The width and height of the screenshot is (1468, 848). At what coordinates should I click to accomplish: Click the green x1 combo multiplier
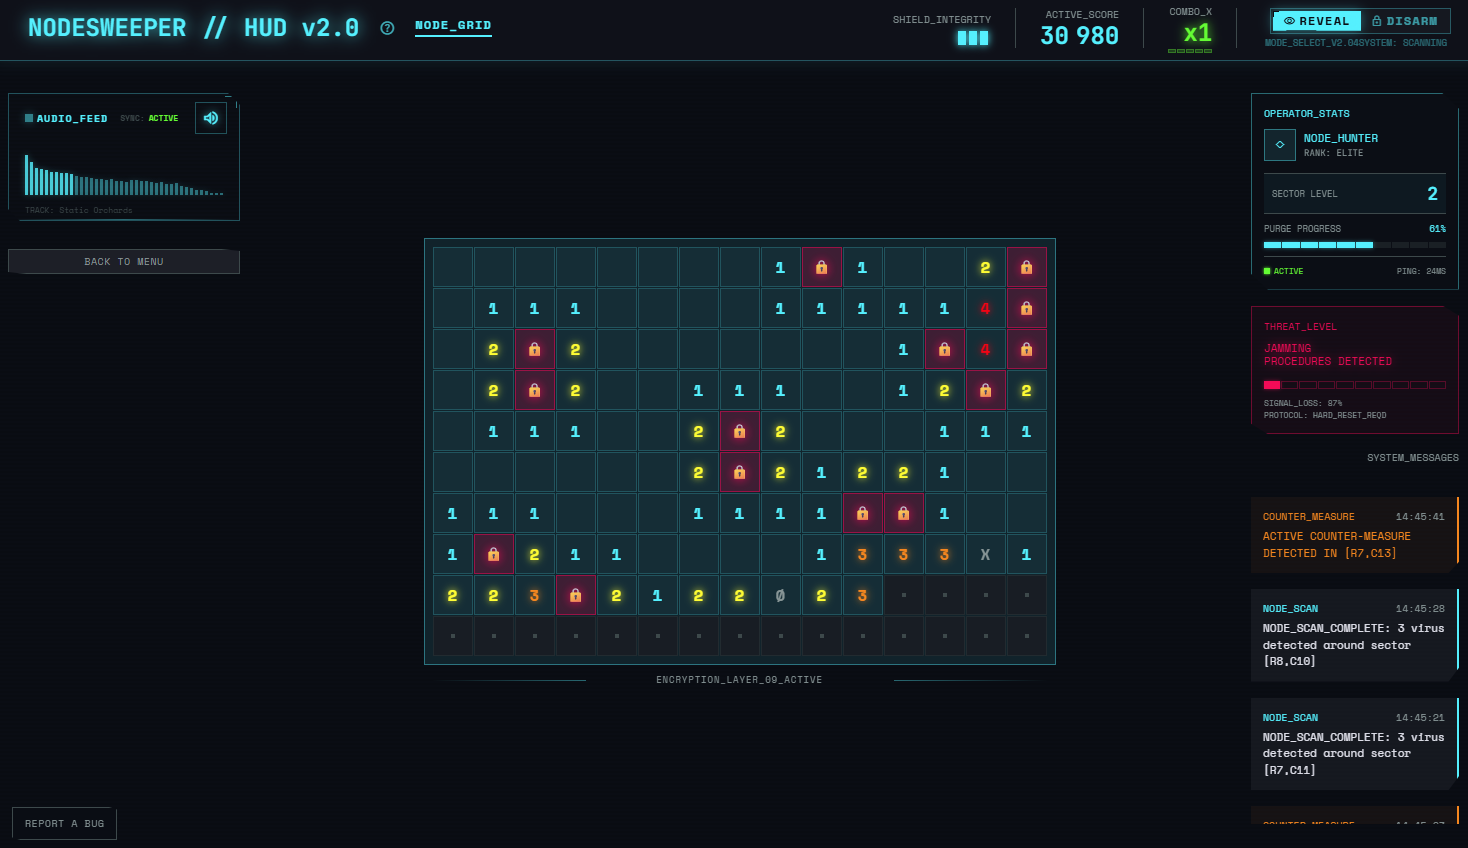[1197, 33]
